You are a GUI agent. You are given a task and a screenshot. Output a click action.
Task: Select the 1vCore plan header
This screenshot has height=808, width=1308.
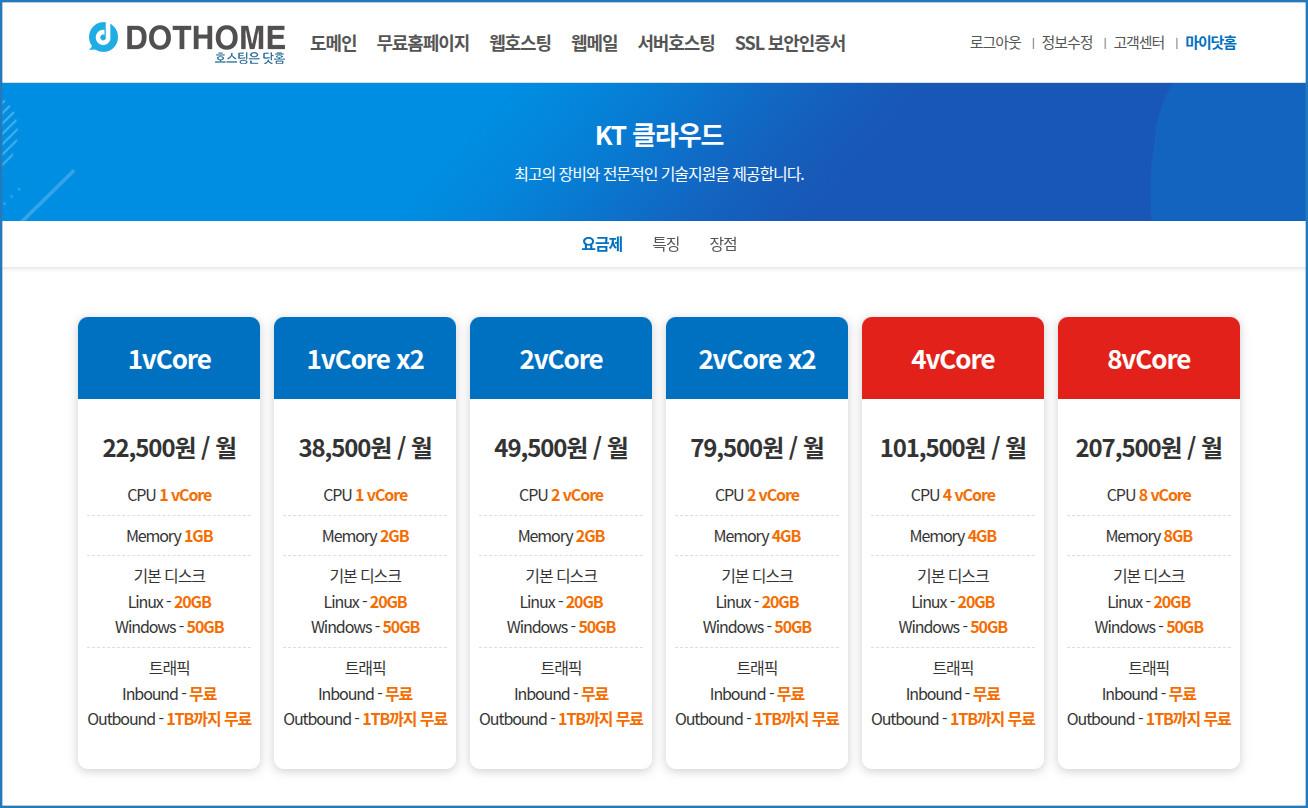coord(169,359)
